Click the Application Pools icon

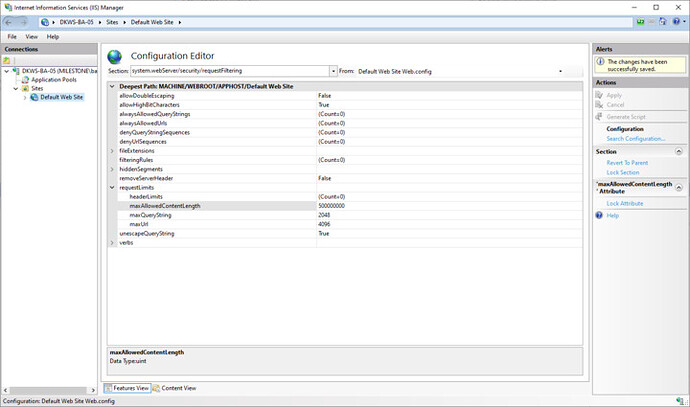pyautogui.click(x=26, y=80)
